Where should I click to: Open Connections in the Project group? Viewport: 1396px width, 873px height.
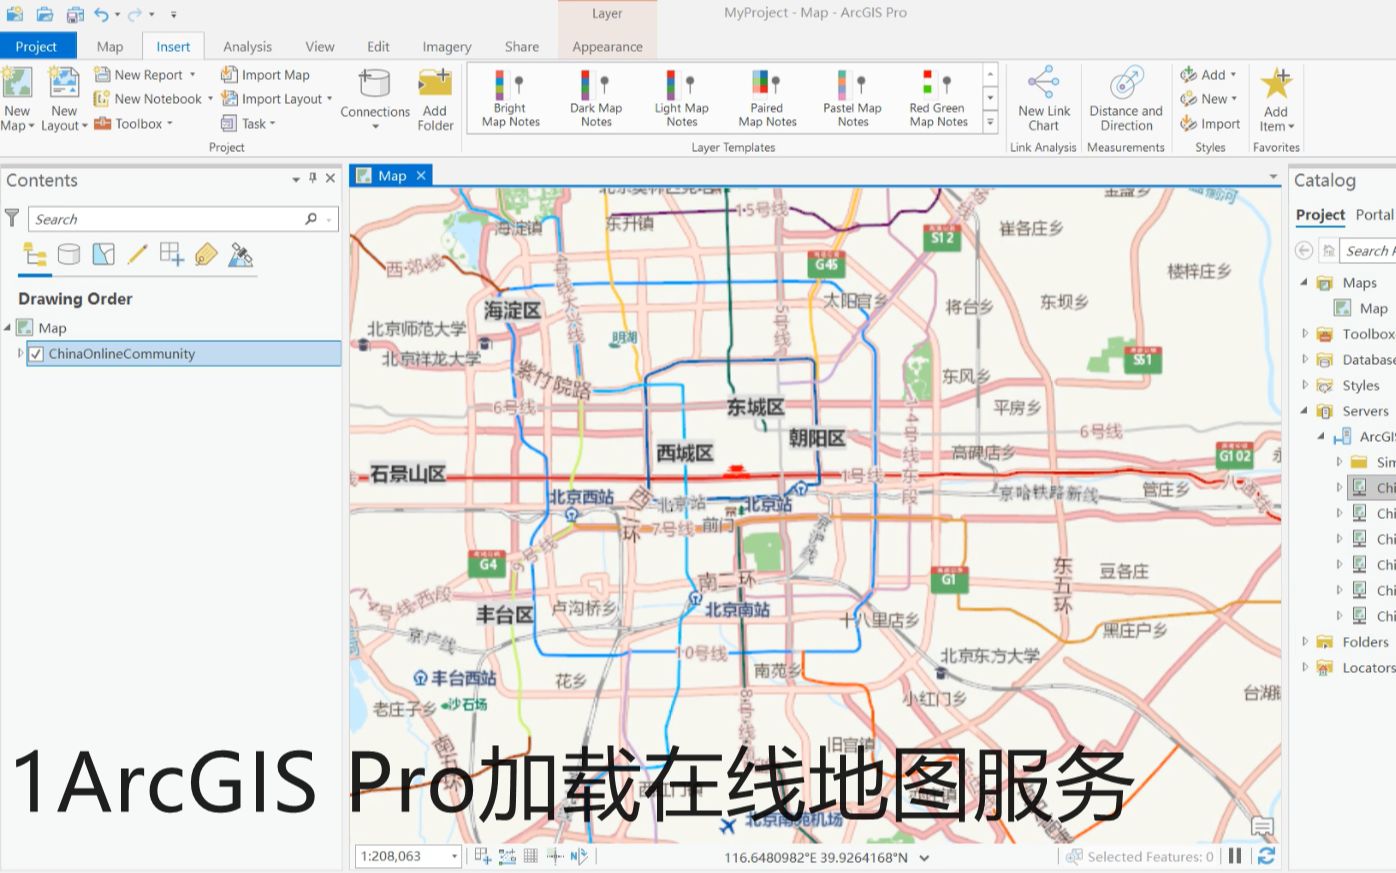pos(374,95)
